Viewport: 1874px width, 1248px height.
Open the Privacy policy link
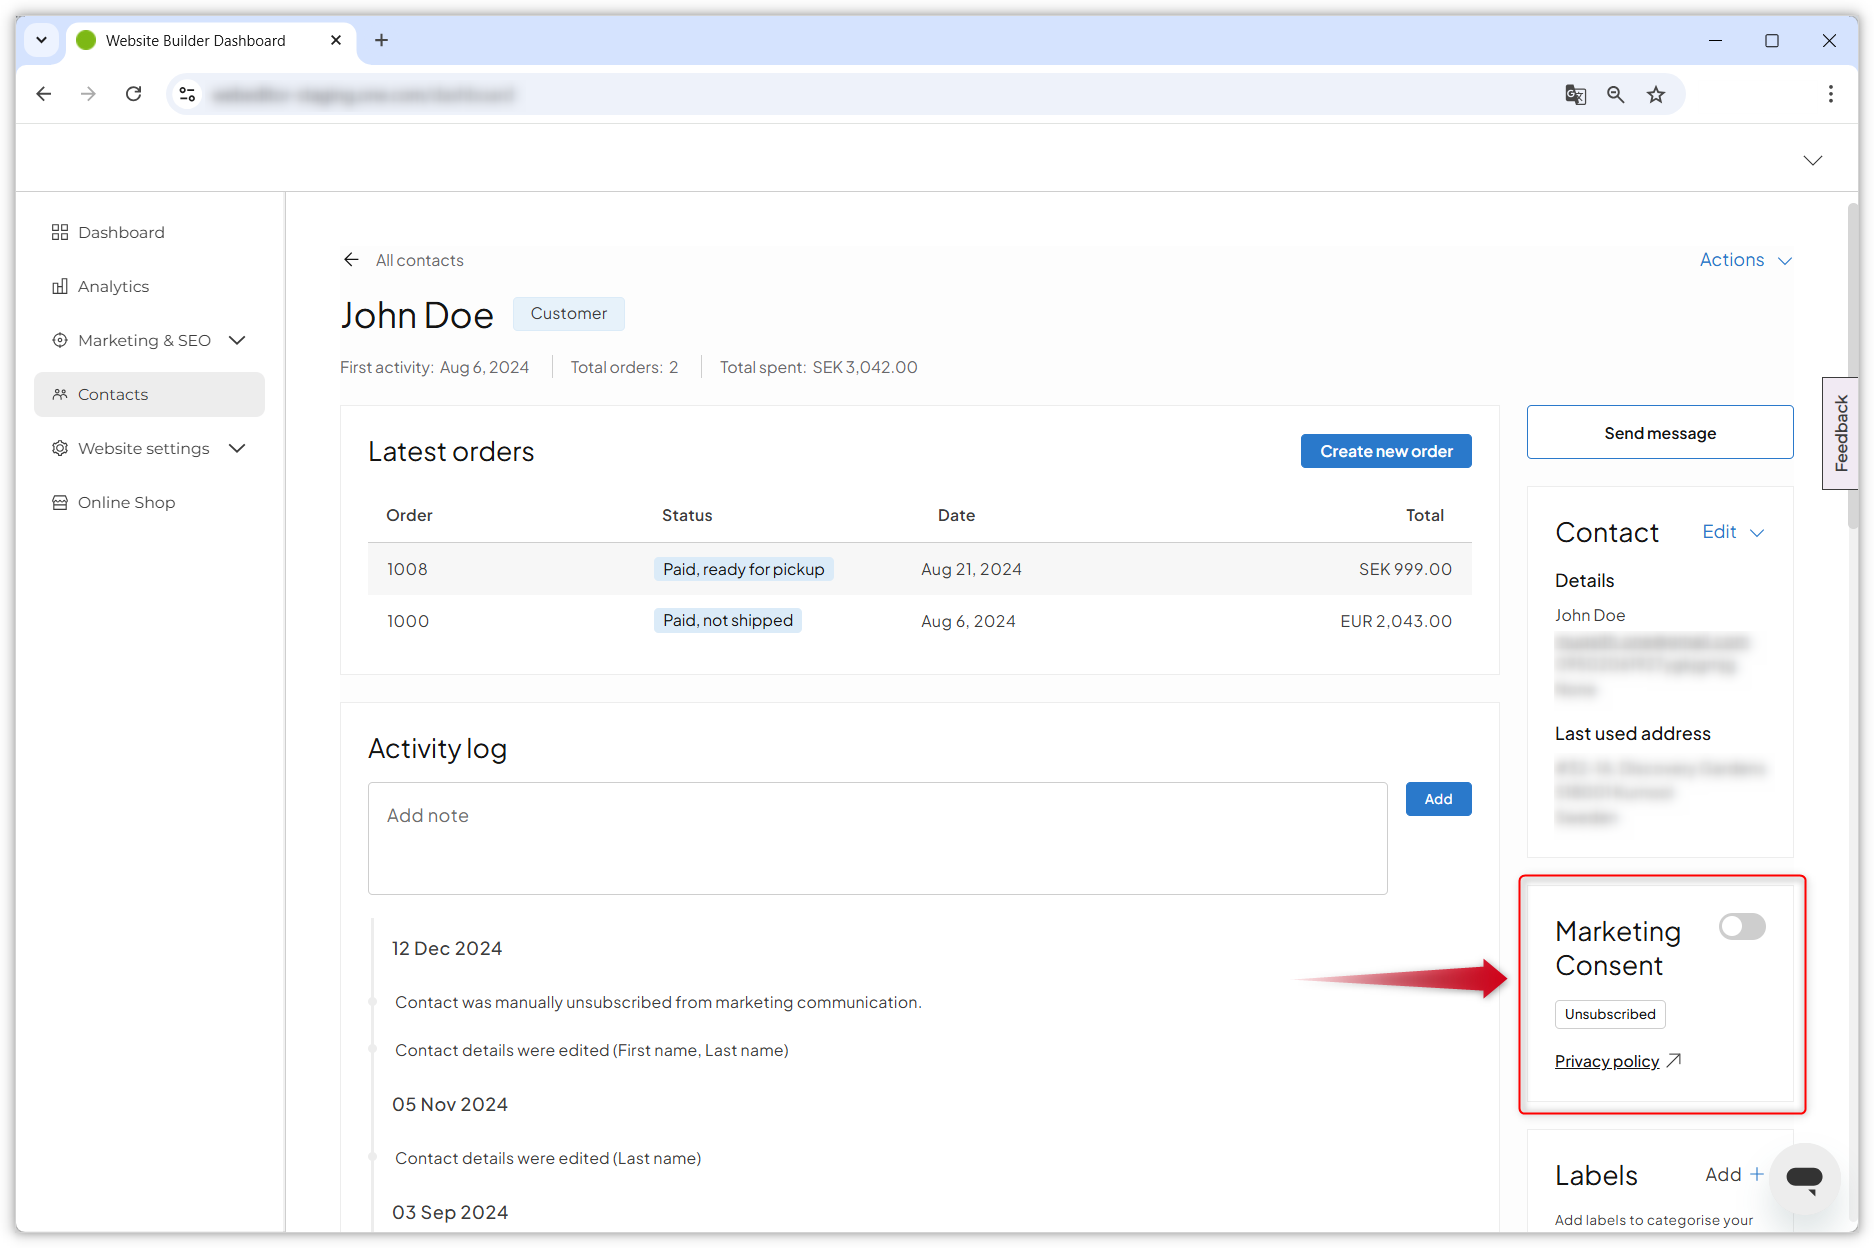point(1606,1062)
